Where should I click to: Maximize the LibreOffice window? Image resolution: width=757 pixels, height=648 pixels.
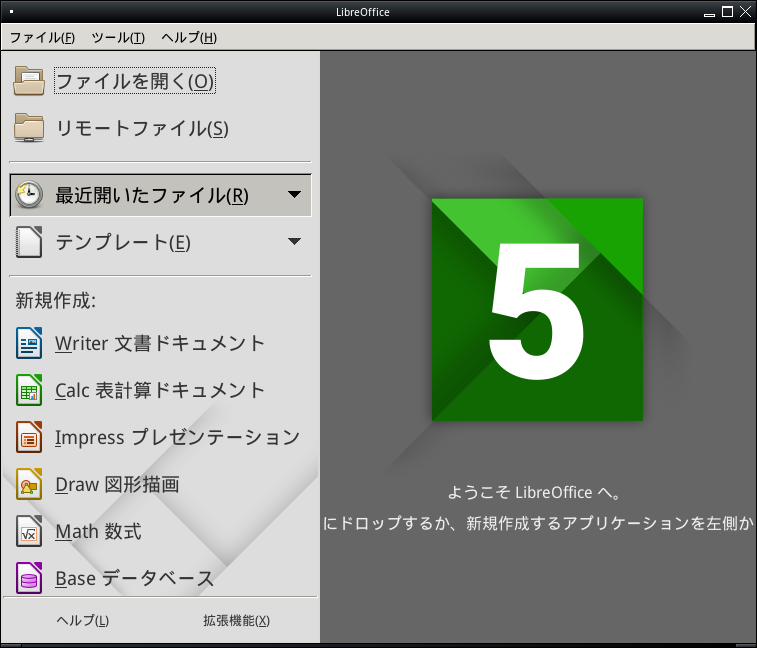tap(727, 12)
